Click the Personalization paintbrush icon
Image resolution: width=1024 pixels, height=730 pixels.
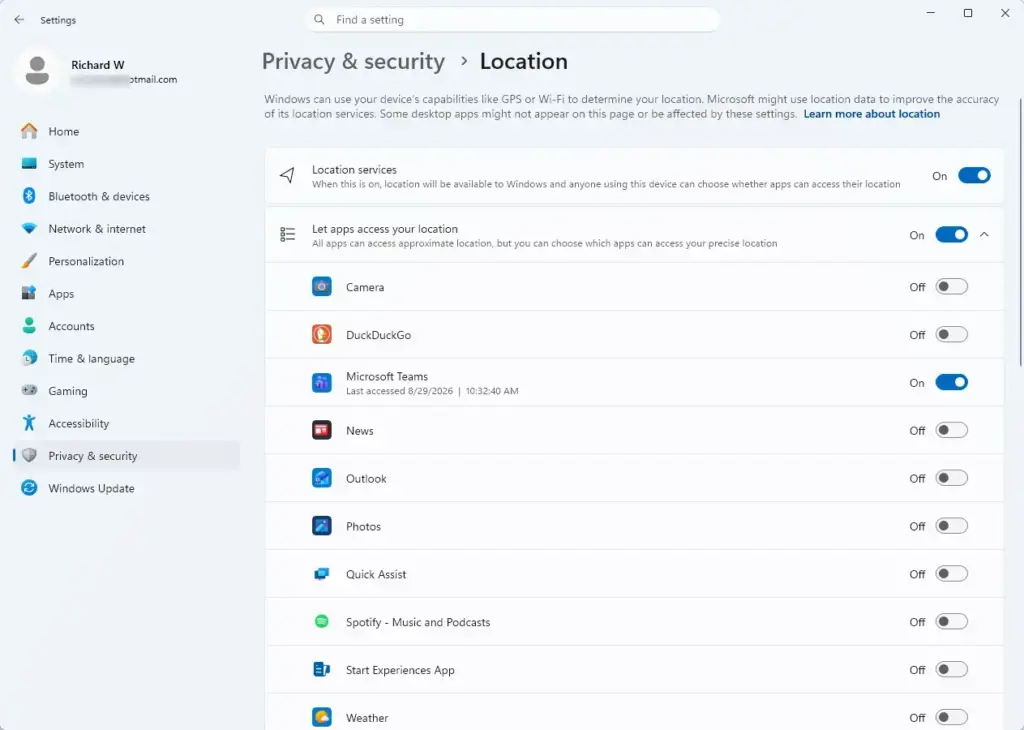coord(29,261)
